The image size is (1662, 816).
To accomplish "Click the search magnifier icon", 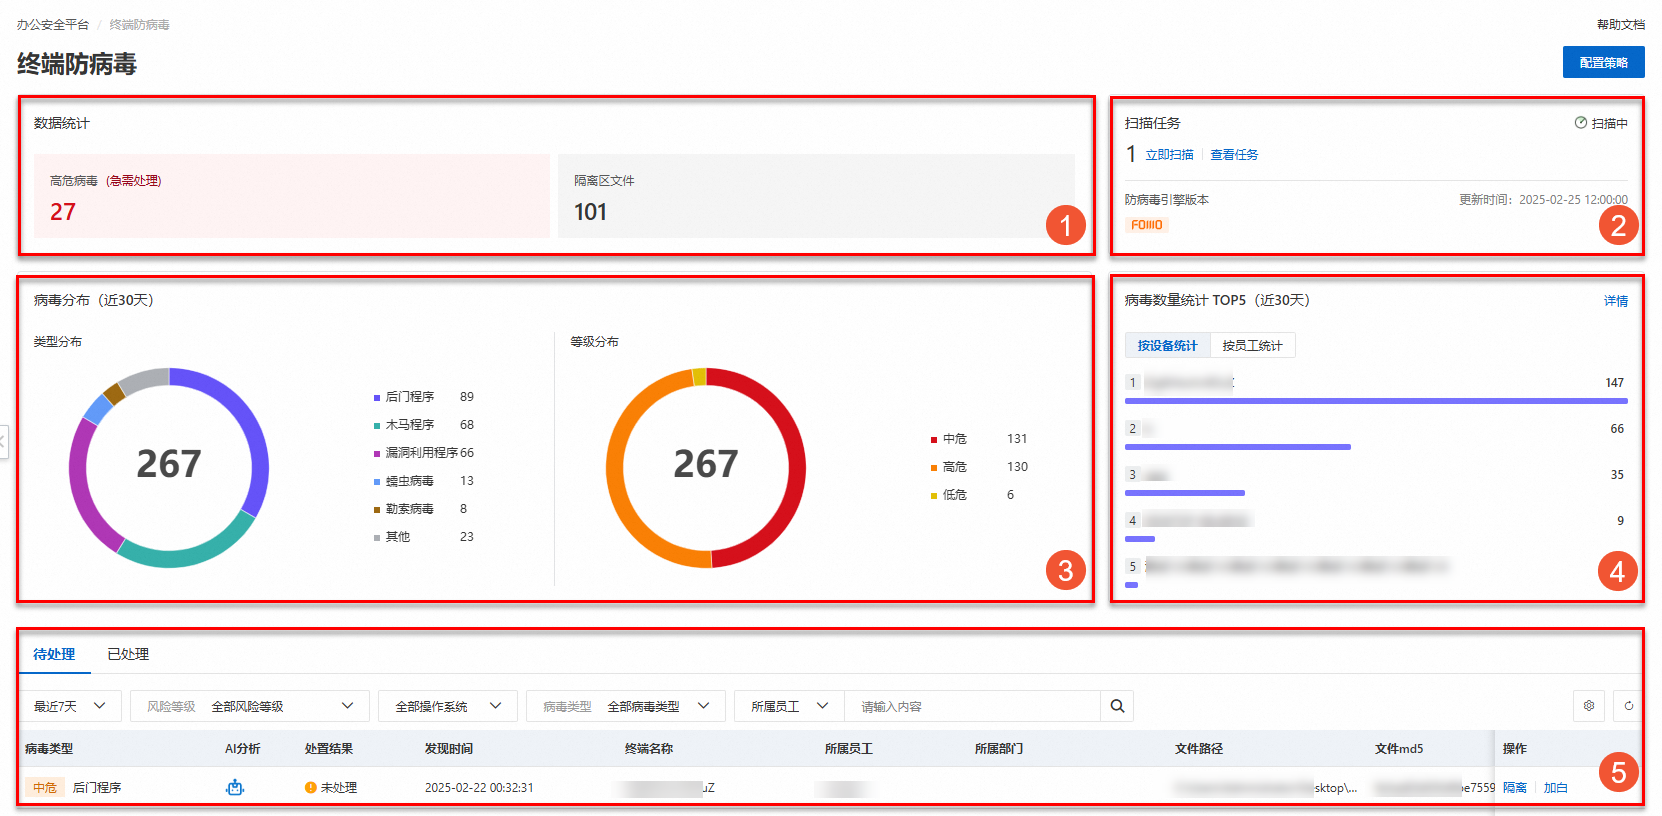I will (1117, 706).
